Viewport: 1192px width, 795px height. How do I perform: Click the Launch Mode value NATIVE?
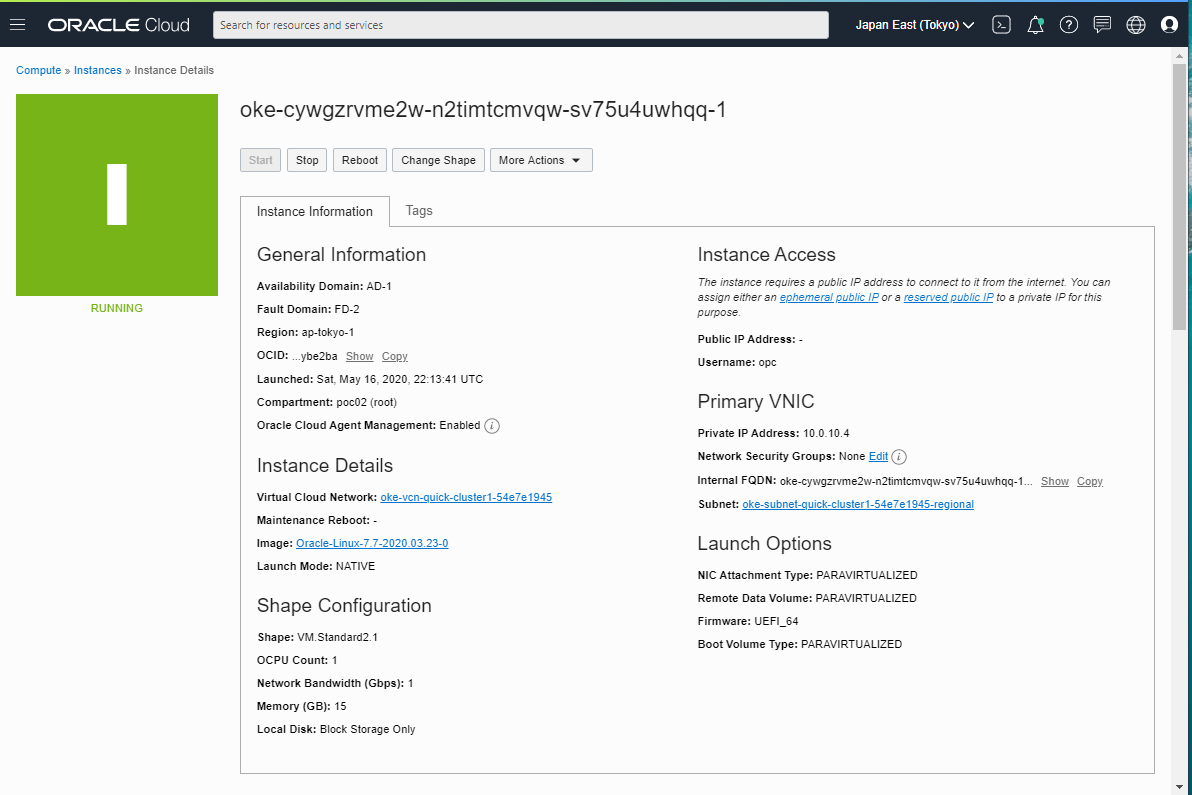(355, 566)
